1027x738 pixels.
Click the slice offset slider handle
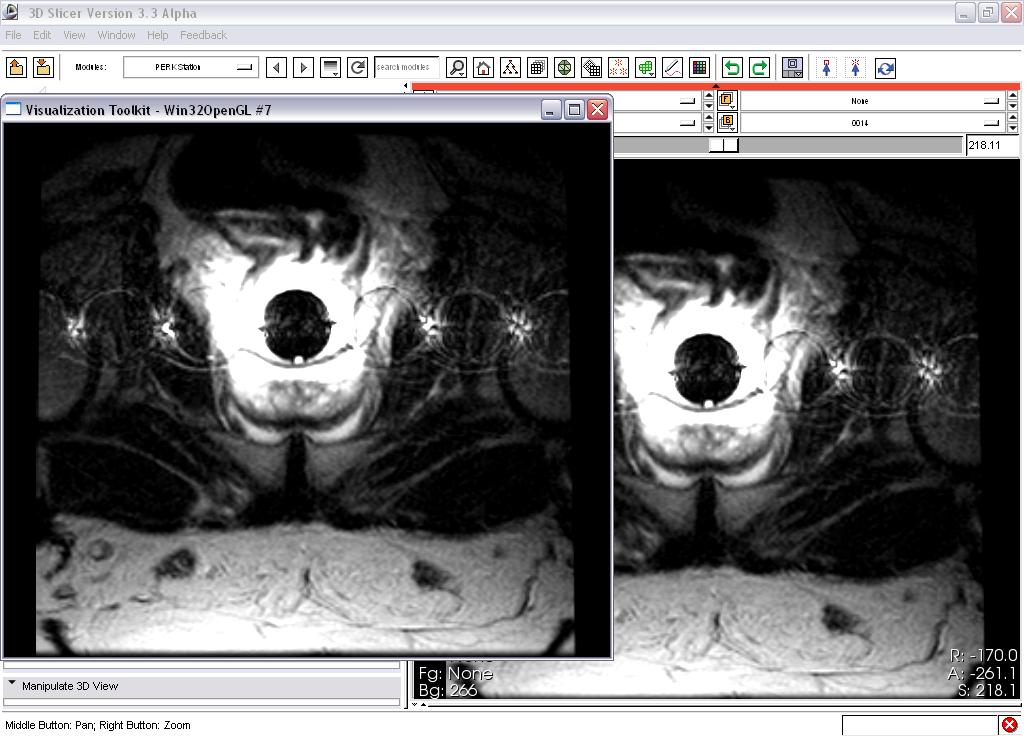(724, 145)
